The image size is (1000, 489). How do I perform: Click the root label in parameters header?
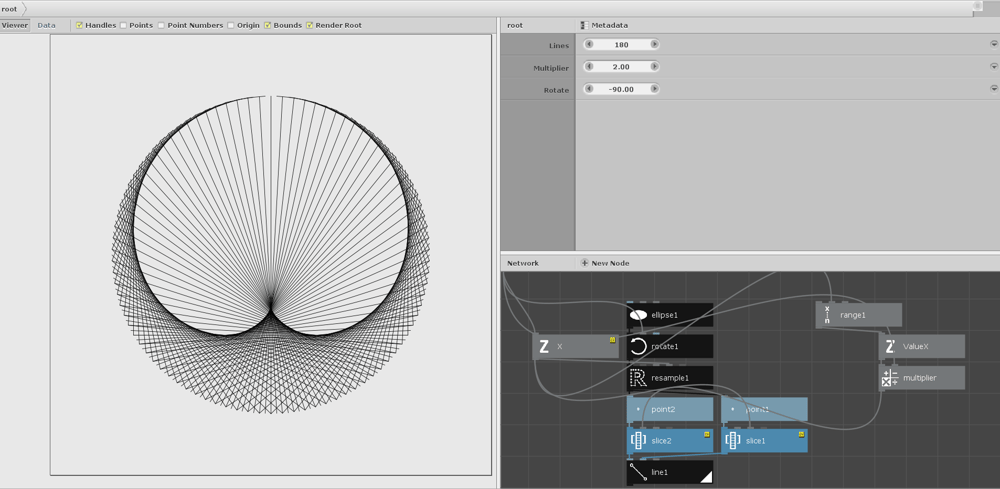[515, 26]
